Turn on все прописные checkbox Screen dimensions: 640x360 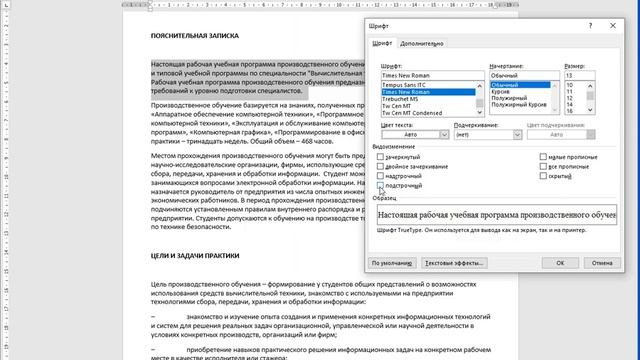(543, 166)
